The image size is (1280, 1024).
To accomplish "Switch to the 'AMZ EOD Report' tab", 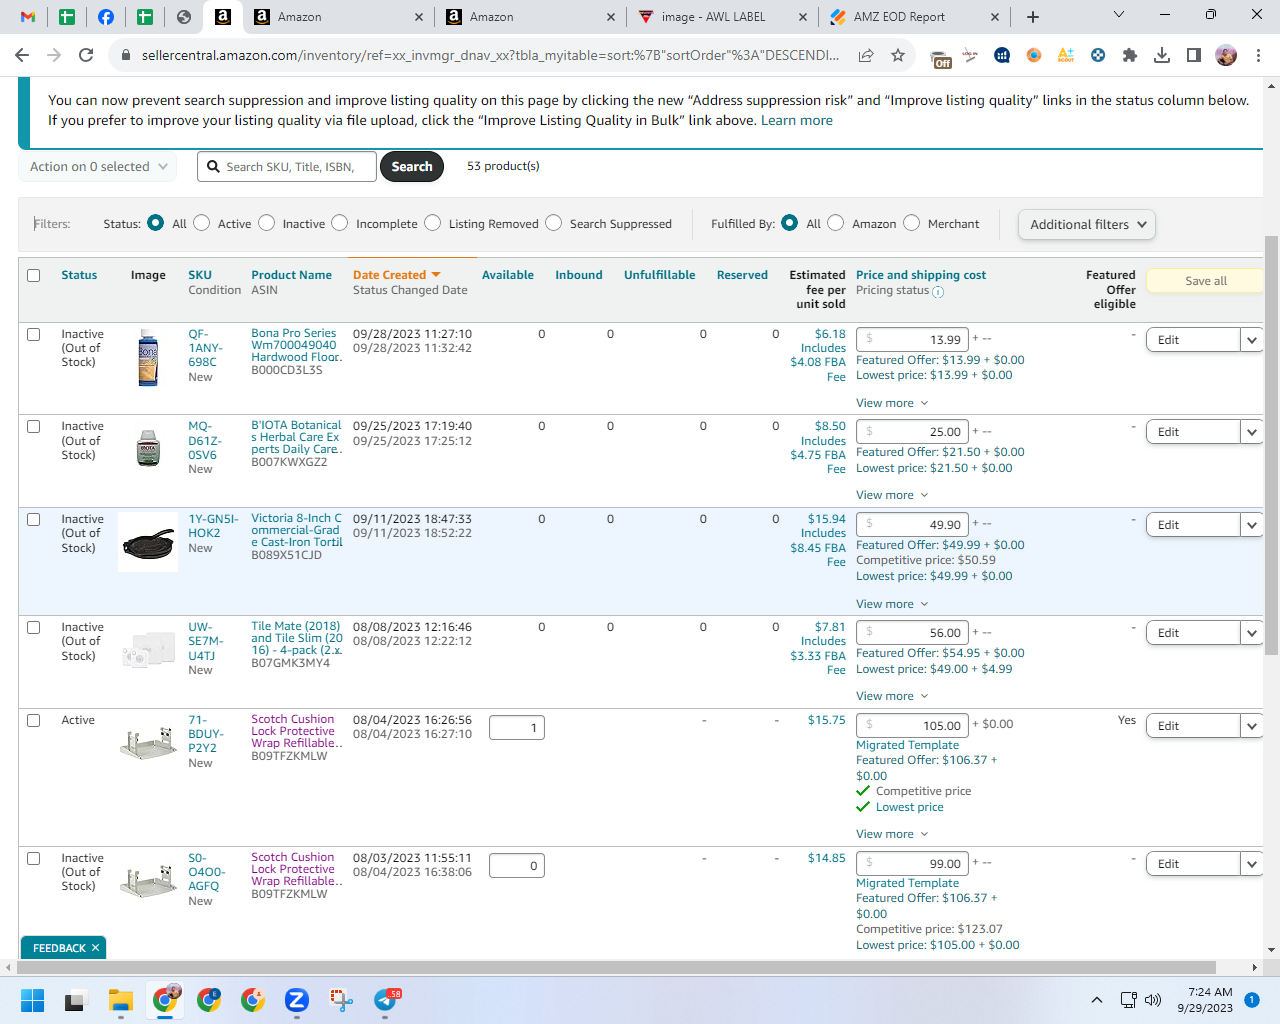I will tap(914, 17).
